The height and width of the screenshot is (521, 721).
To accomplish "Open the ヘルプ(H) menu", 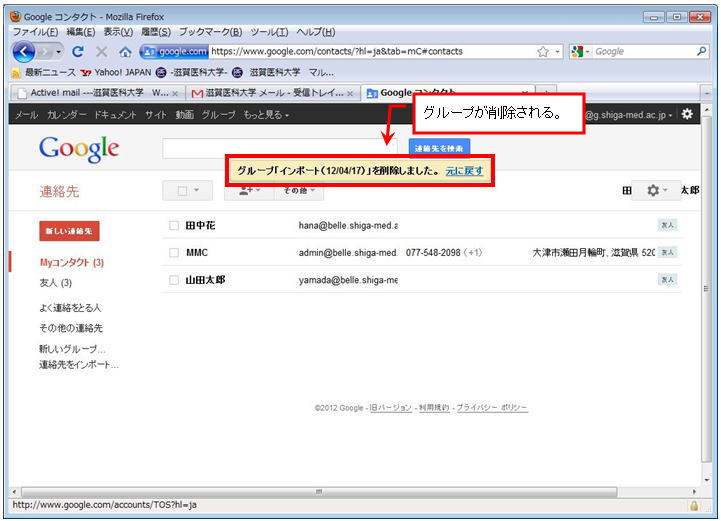I will pyautogui.click(x=315, y=32).
